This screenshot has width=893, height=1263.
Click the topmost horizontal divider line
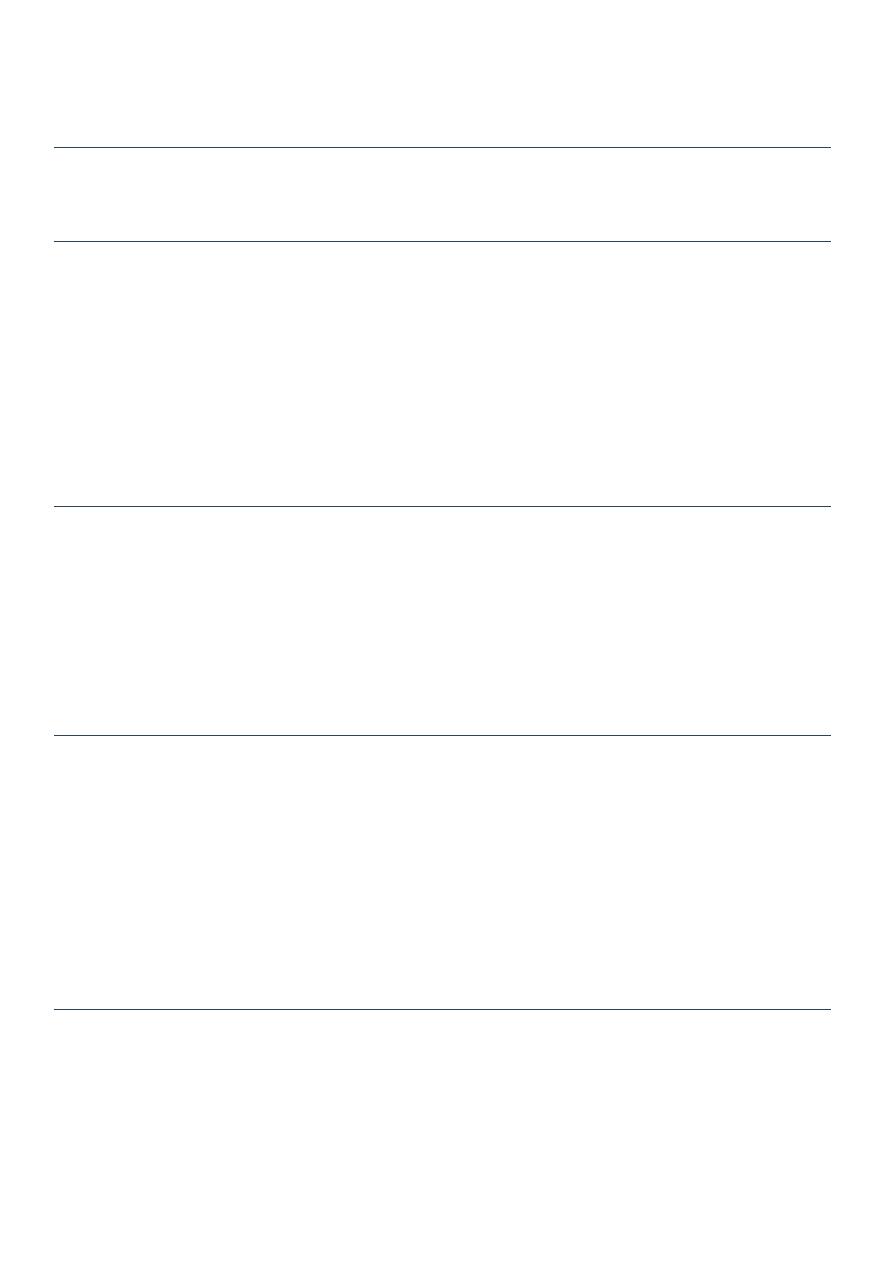tap(442, 148)
